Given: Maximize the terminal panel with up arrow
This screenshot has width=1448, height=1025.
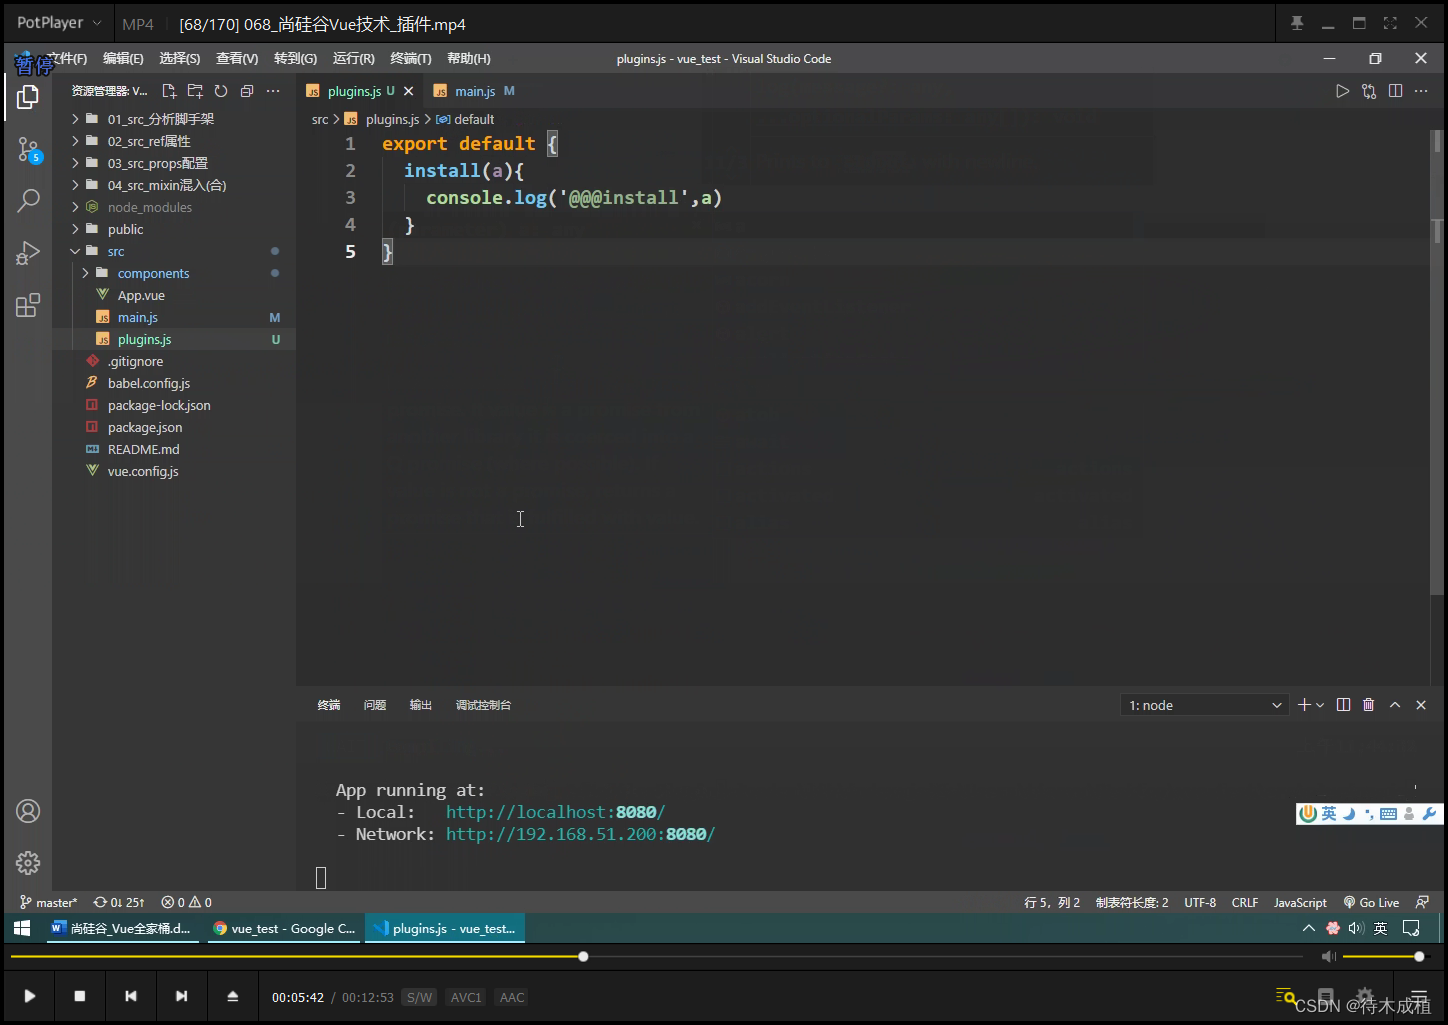Looking at the screenshot, I should click(1395, 705).
